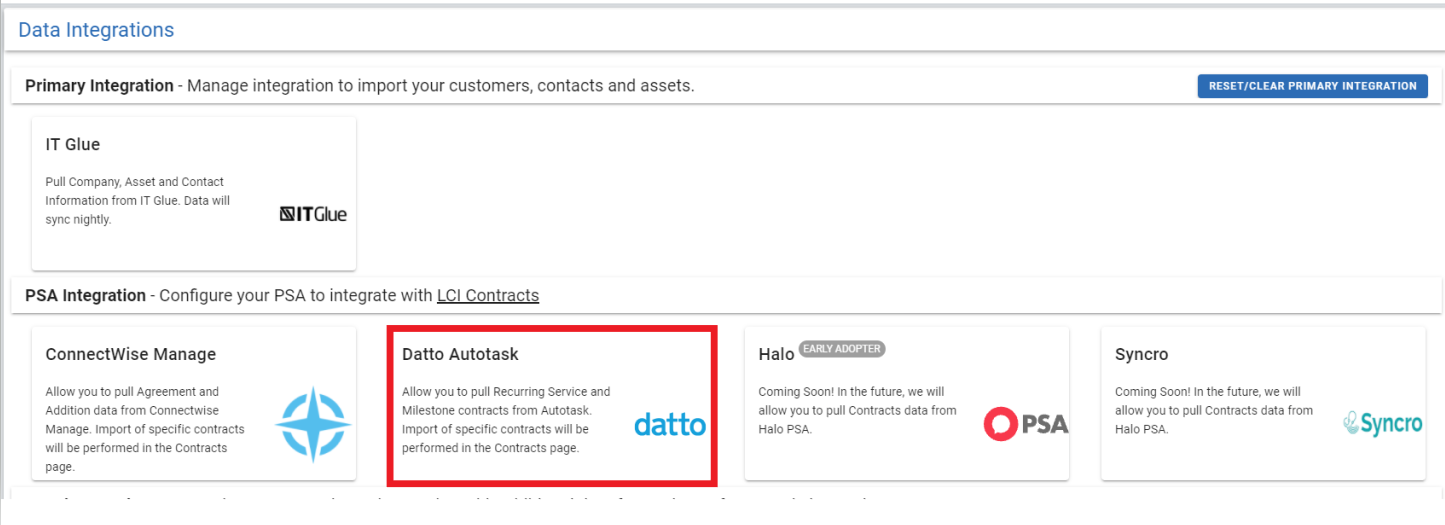
Task: Open the IT Glue integration card title
Action: click(73, 144)
